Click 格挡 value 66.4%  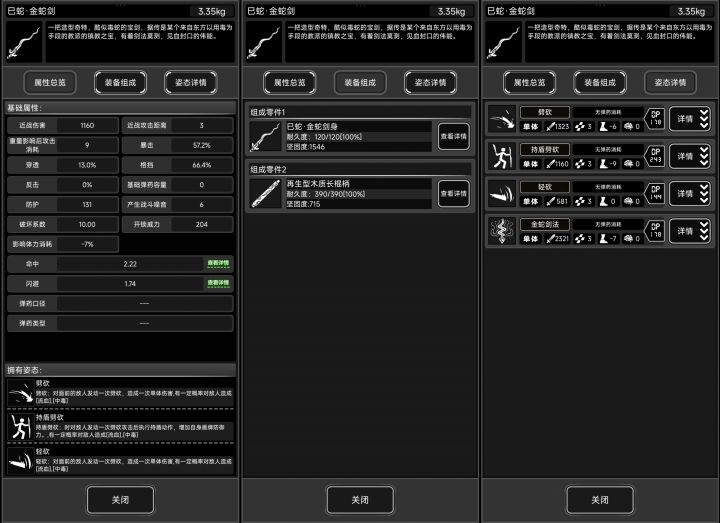202,165
